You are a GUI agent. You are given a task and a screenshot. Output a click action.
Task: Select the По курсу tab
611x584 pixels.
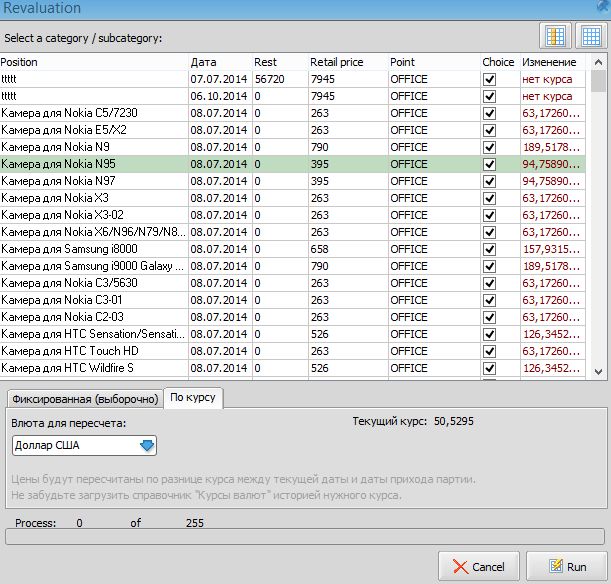click(x=194, y=398)
